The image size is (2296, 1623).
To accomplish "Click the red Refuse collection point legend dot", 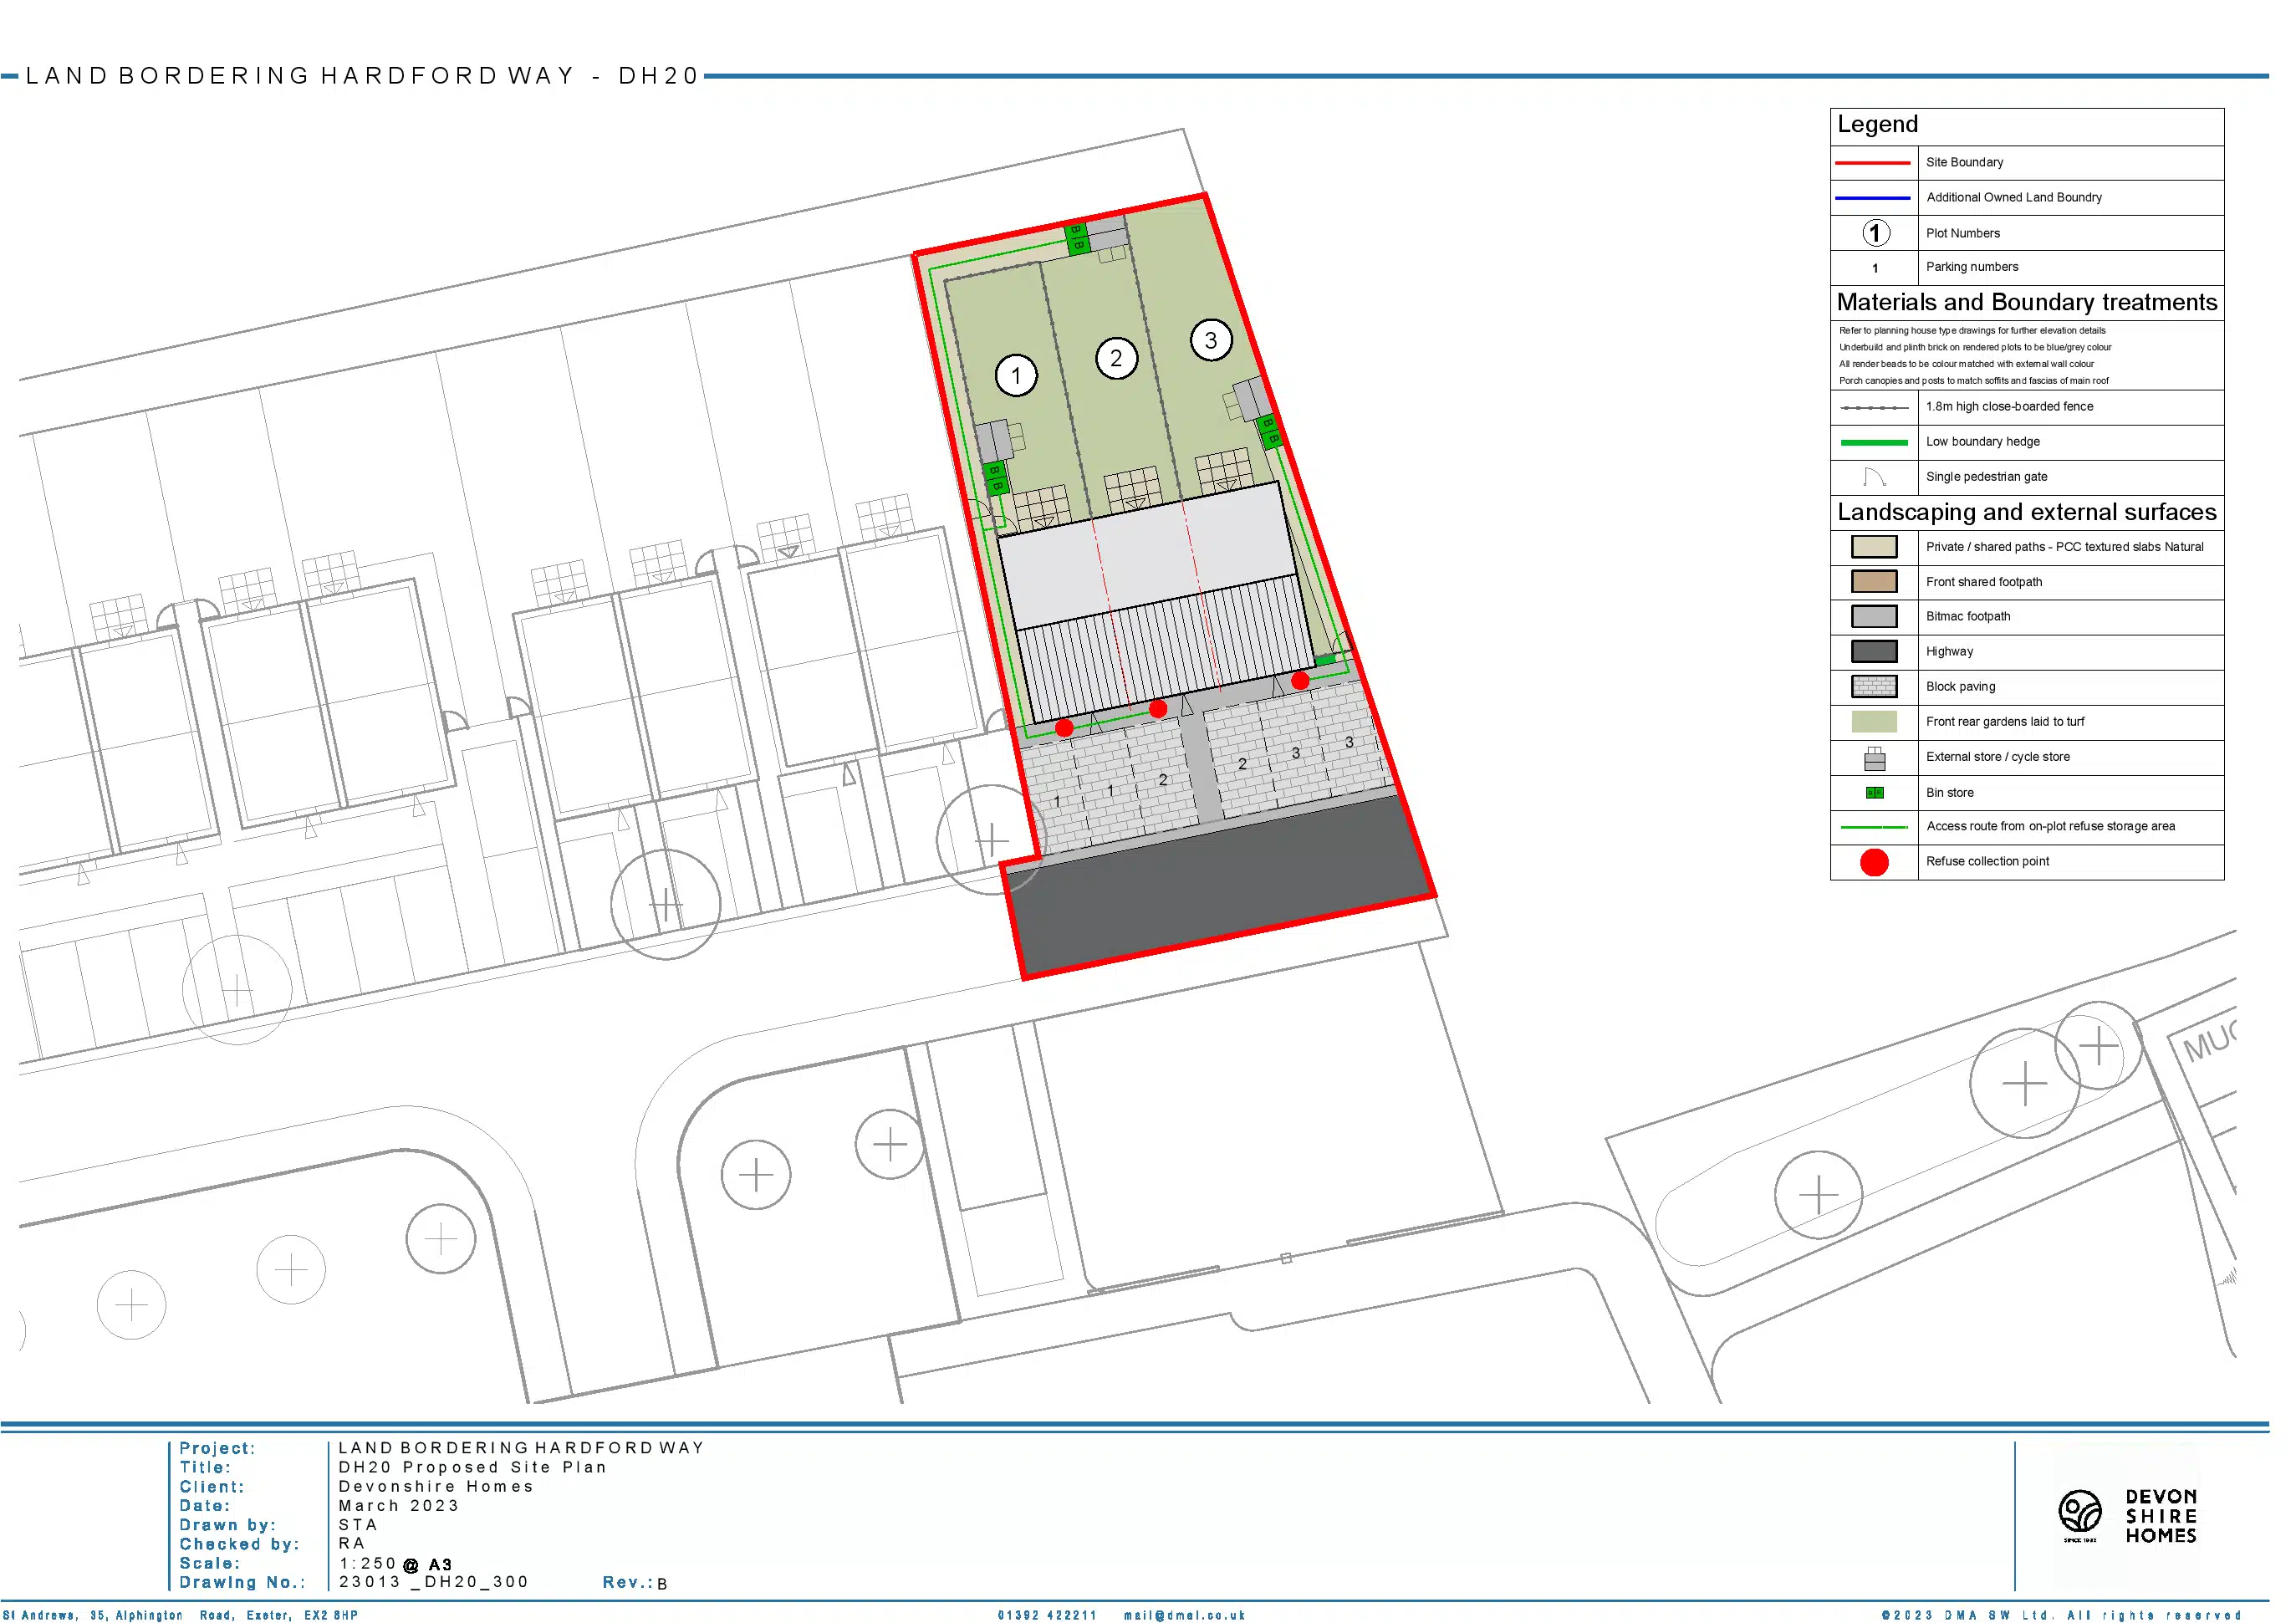I will (1874, 862).
